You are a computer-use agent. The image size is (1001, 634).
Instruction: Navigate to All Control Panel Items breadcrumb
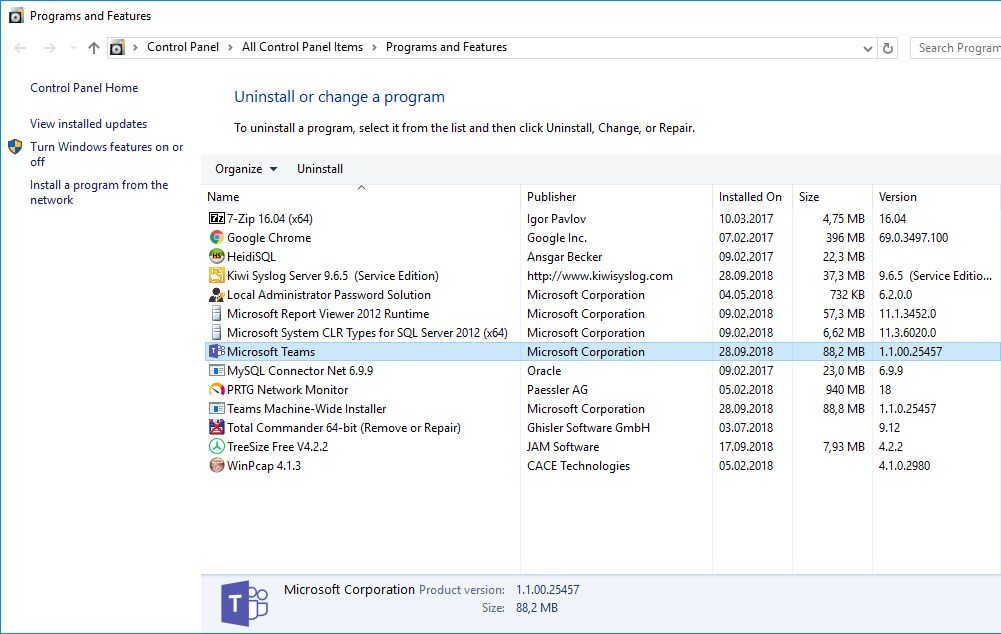(x=302, y=47)
